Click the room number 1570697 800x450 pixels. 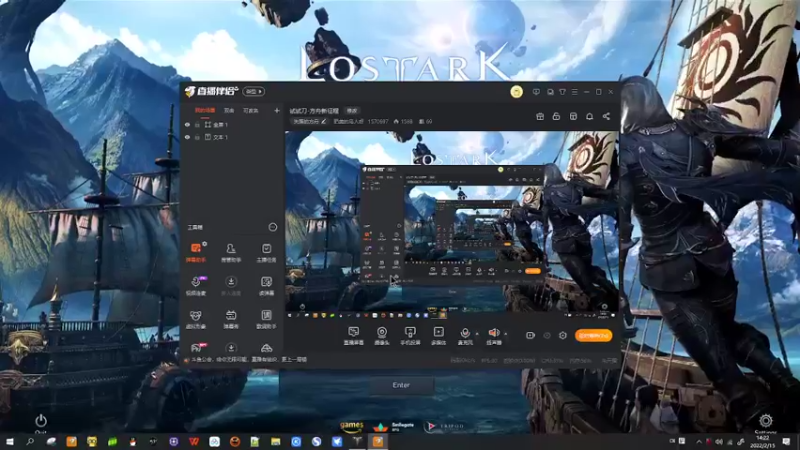point(378,121)
